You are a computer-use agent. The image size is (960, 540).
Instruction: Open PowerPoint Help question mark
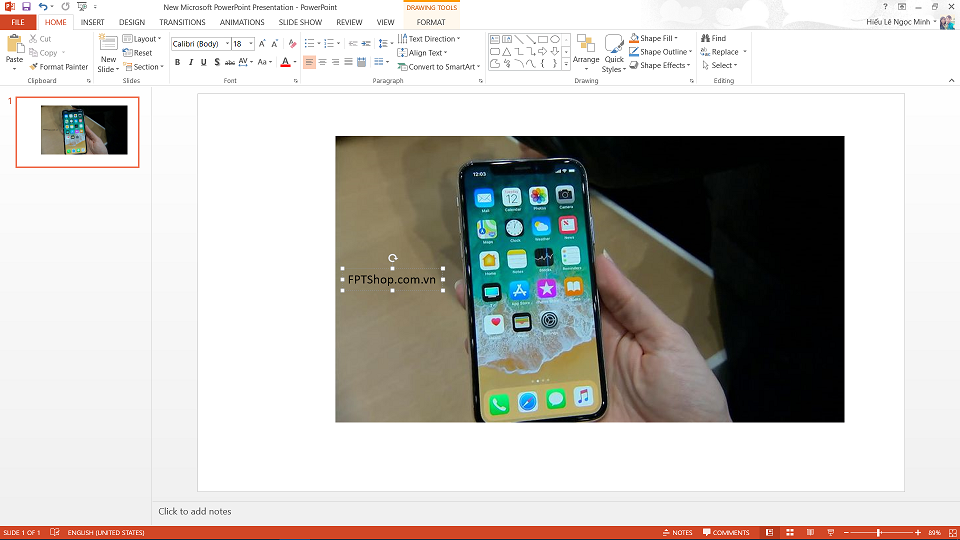[x=885, y=7]
